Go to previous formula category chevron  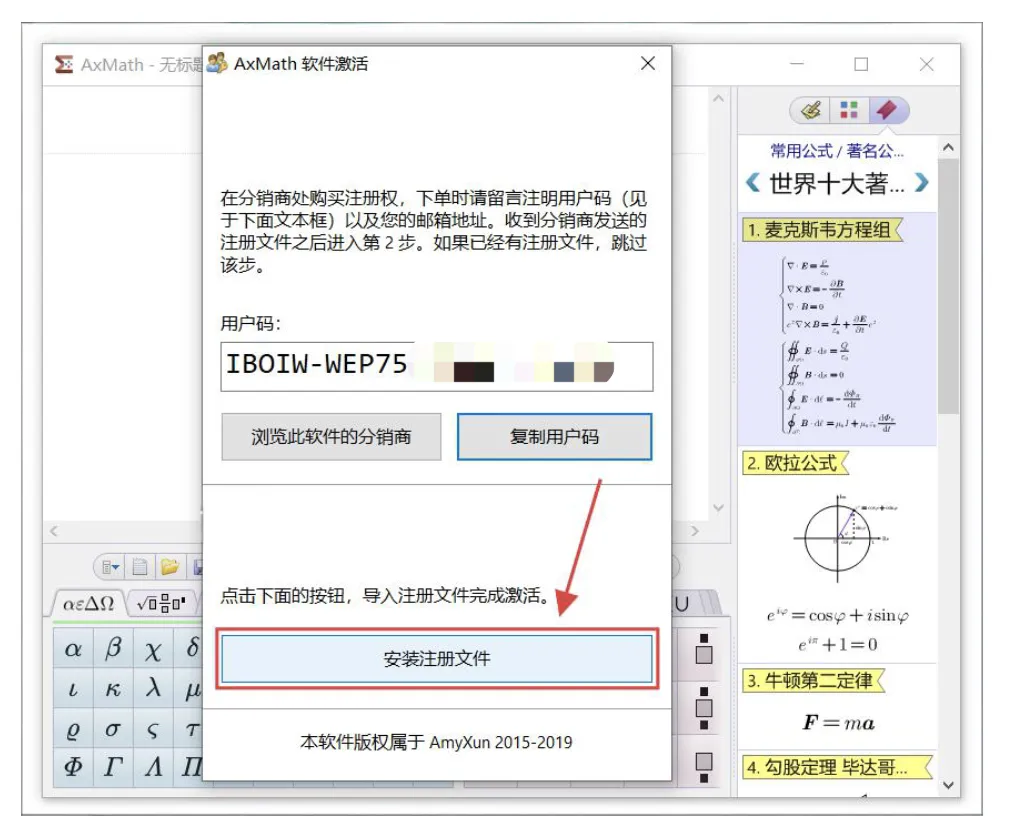tap(753, 183)
